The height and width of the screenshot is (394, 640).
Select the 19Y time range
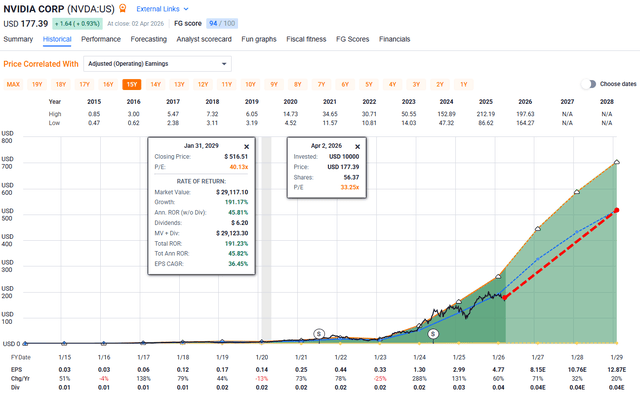coord(37,85)
